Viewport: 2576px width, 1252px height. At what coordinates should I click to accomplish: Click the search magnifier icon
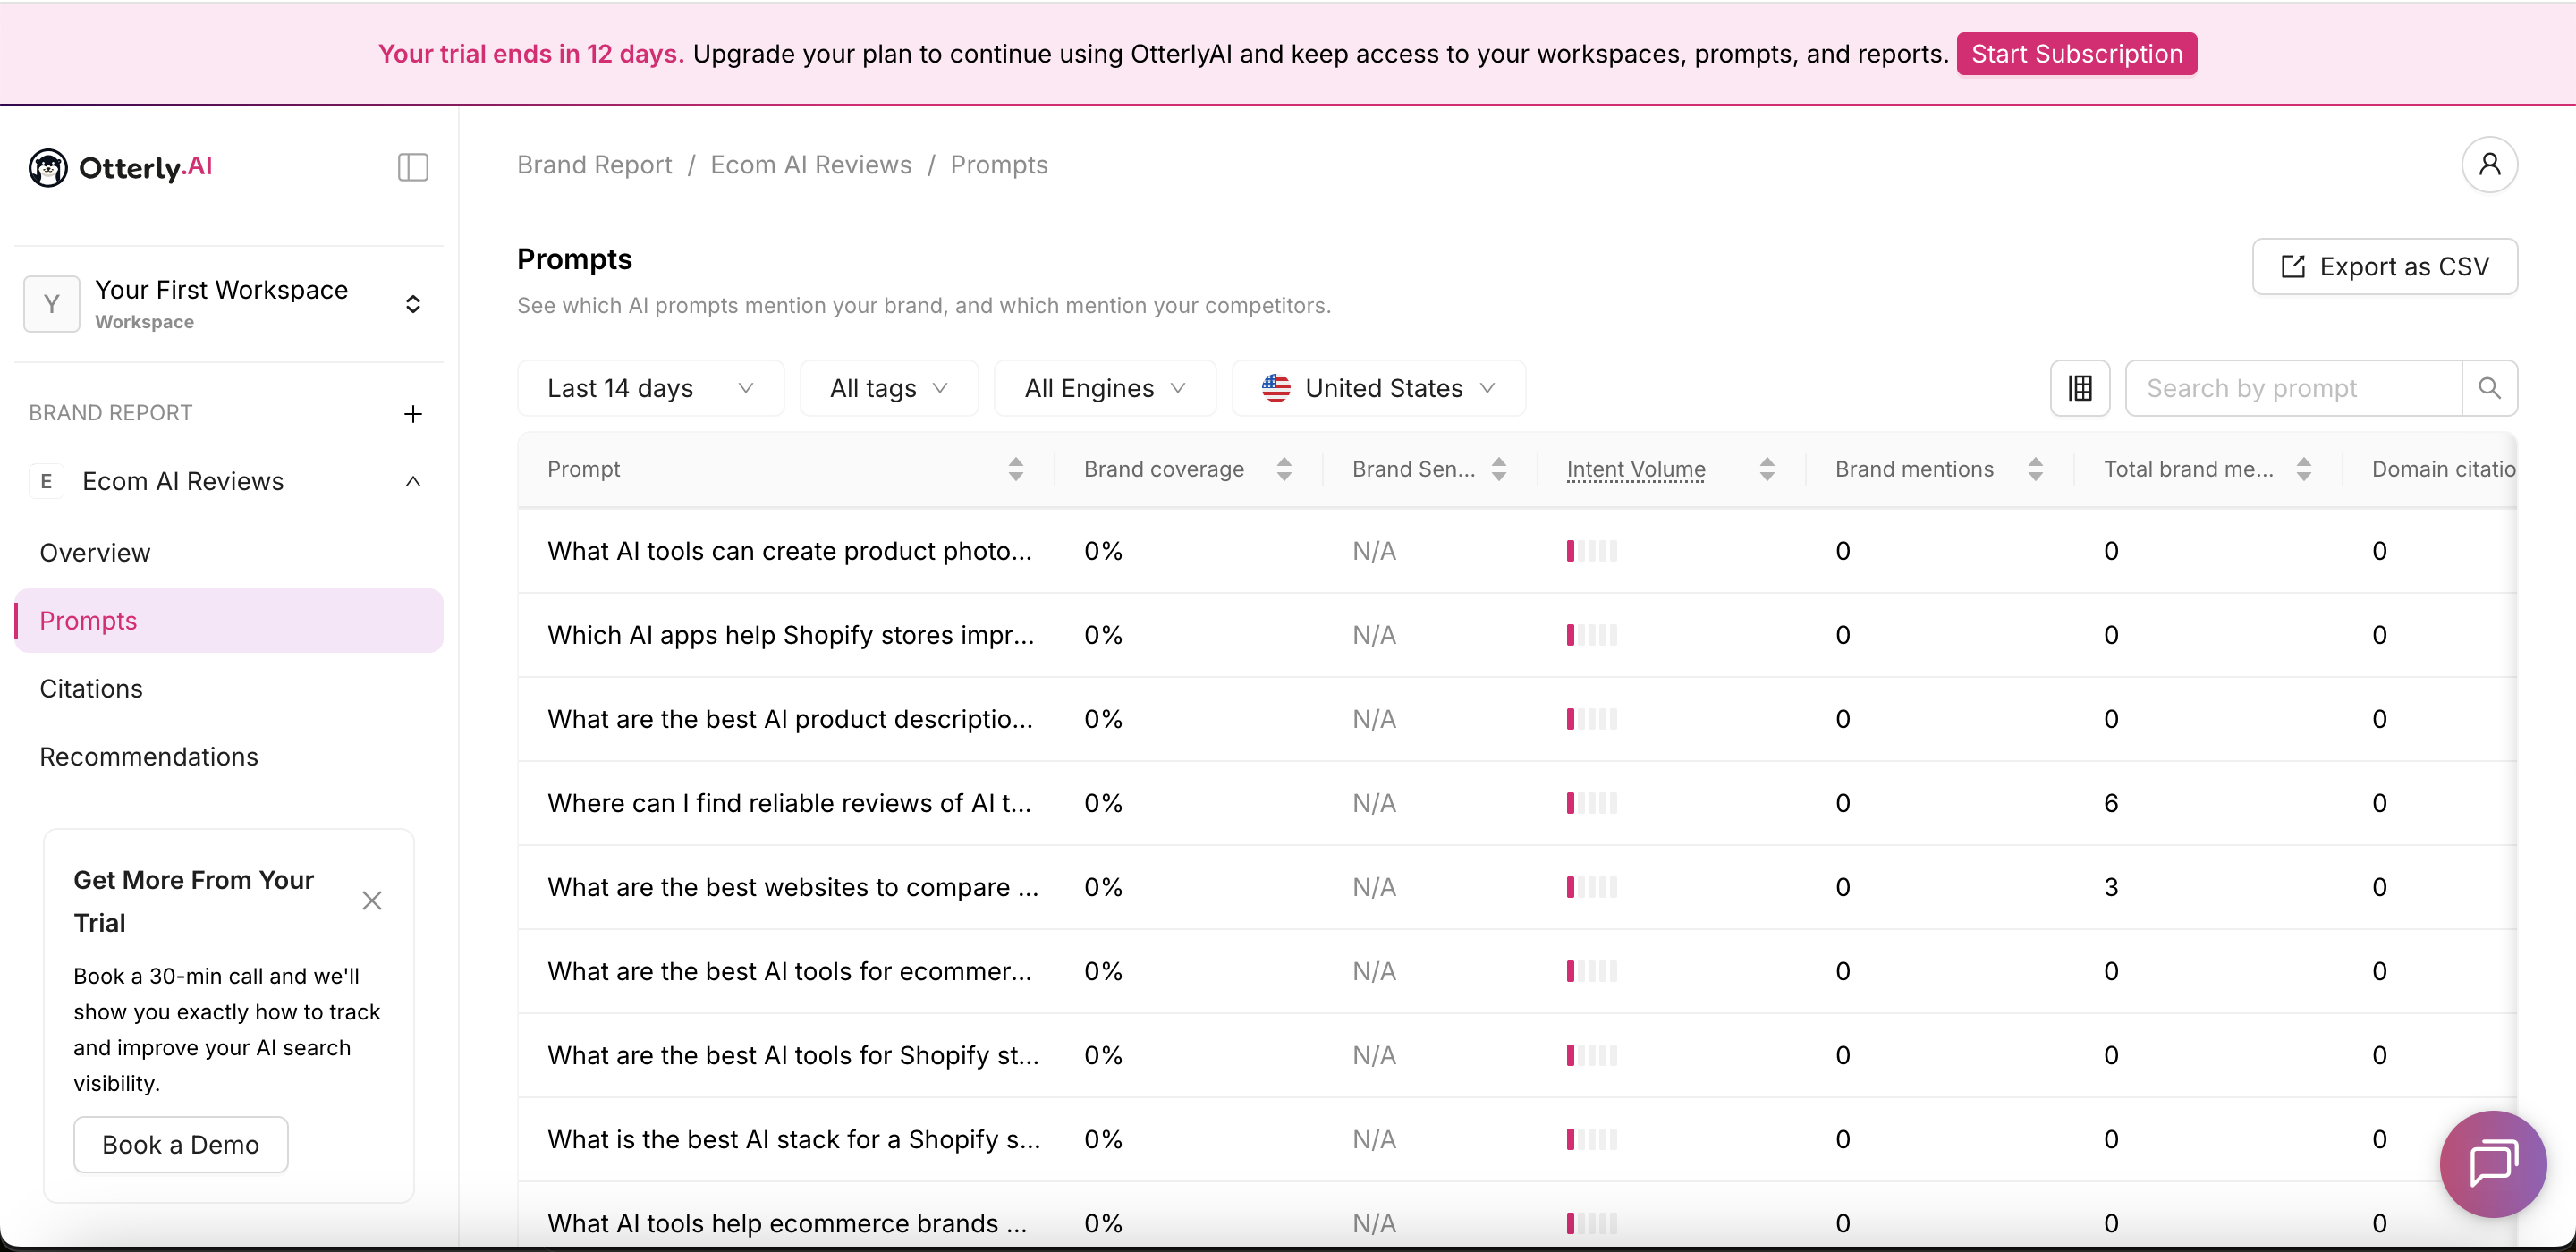point(2489,388)
